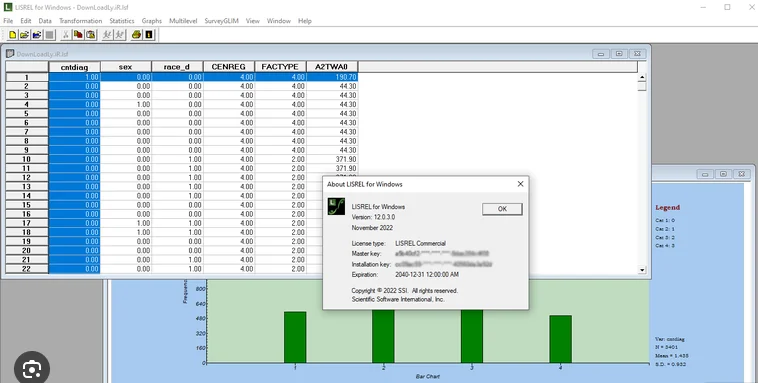Click the Copy toolbar icon
This screenshot has width=758, height=383.
tap(78, 35)
